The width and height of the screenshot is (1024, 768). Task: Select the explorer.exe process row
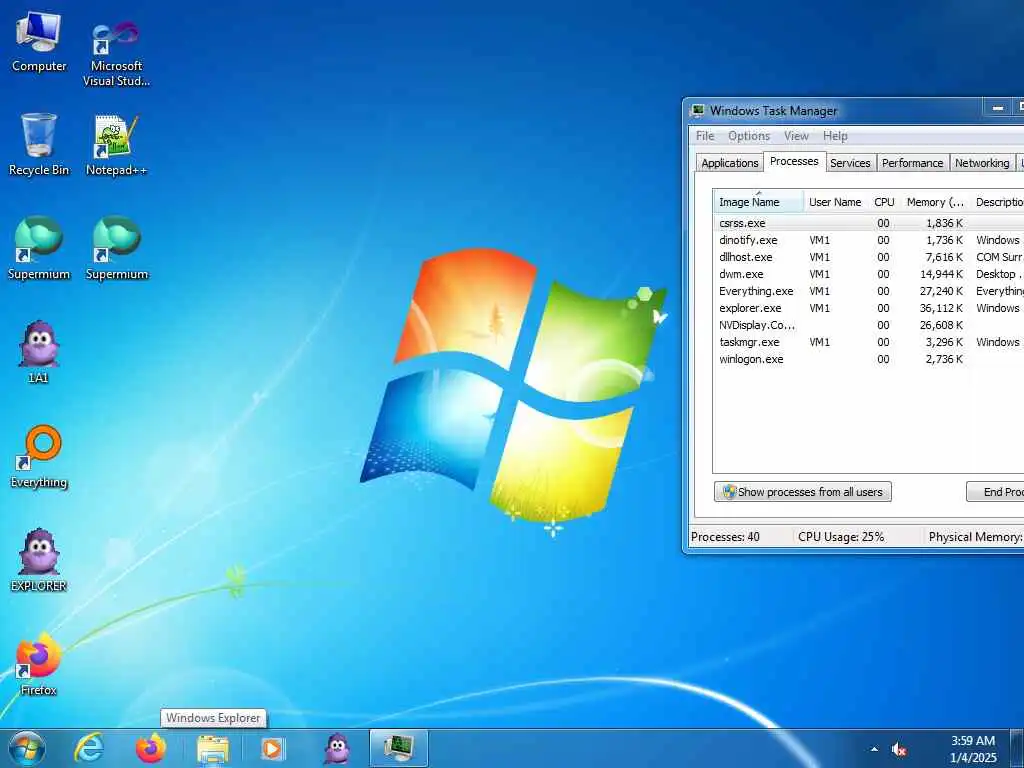pyautogui.click(x=869, y=308)
